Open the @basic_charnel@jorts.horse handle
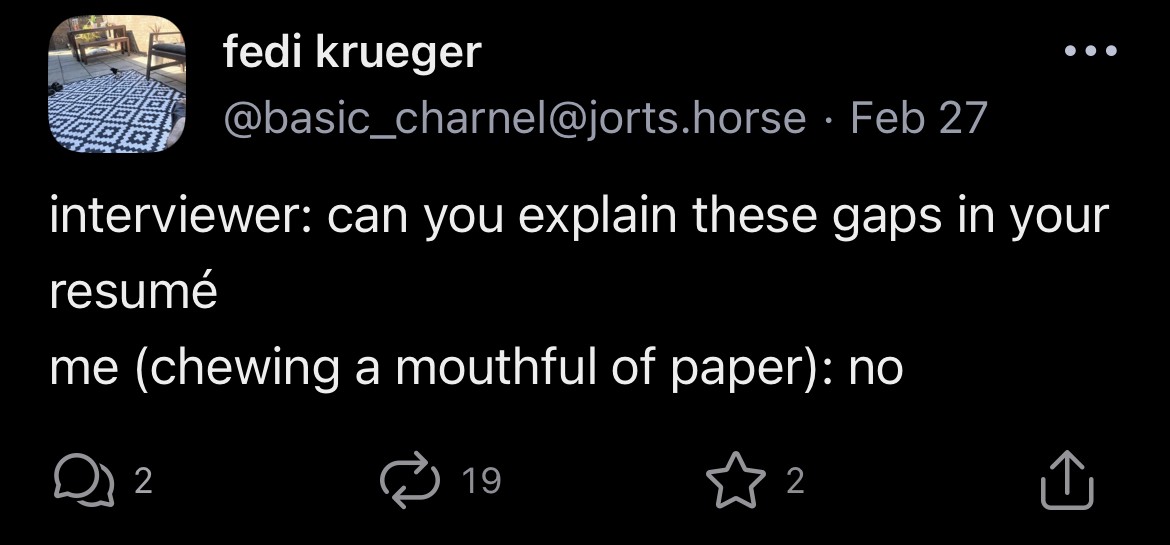 tap(515, 117)
